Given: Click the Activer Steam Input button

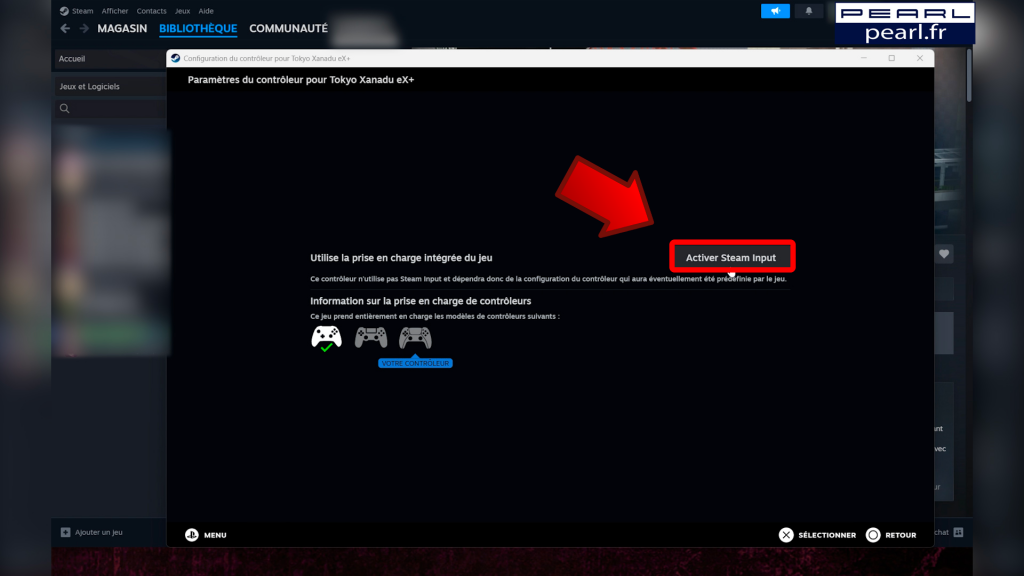Looking at the screenshot, I should pyautogui.click(x=731, y=257).
